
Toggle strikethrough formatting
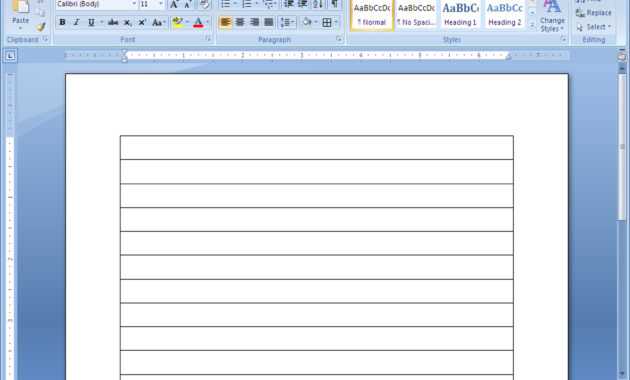(x=113, y=22)
